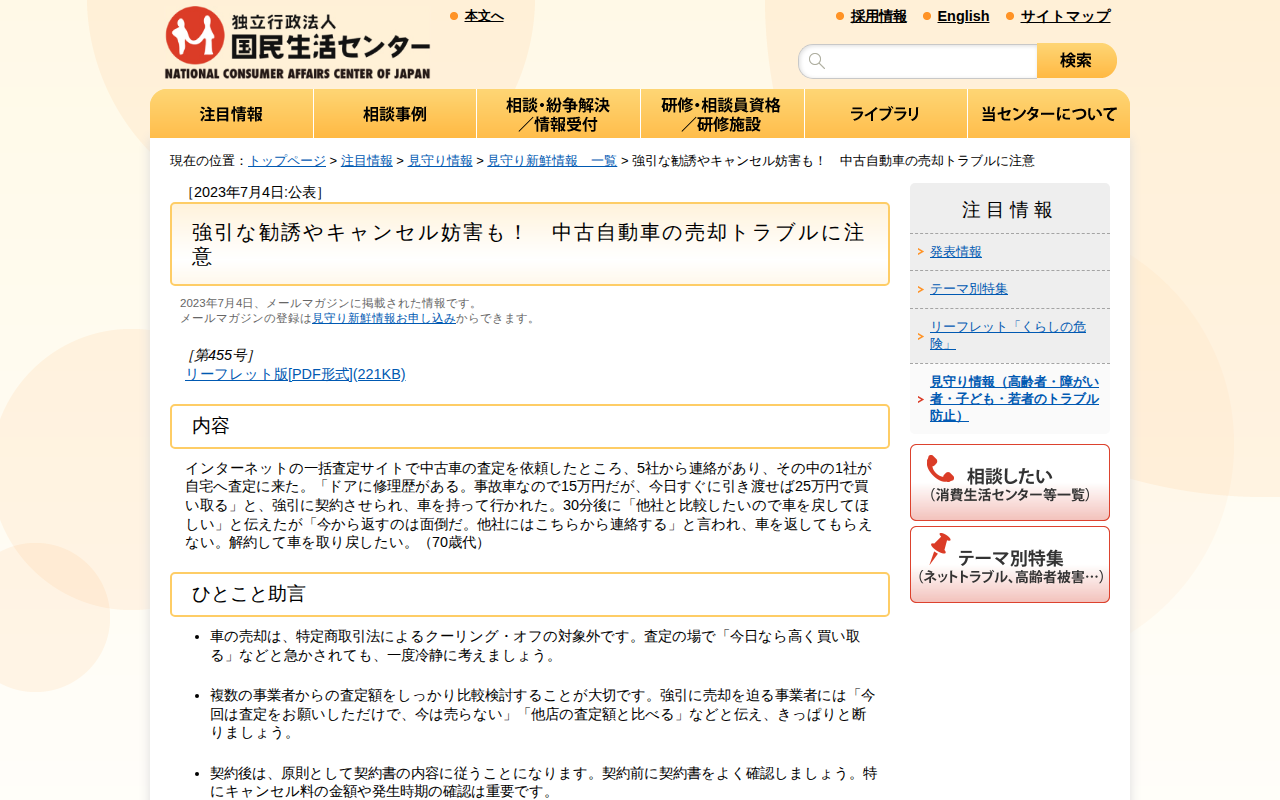1280x800 pixels.
Task: Open 見守り新鮮情報お申し込み registration link
Action: pos(384,318)
